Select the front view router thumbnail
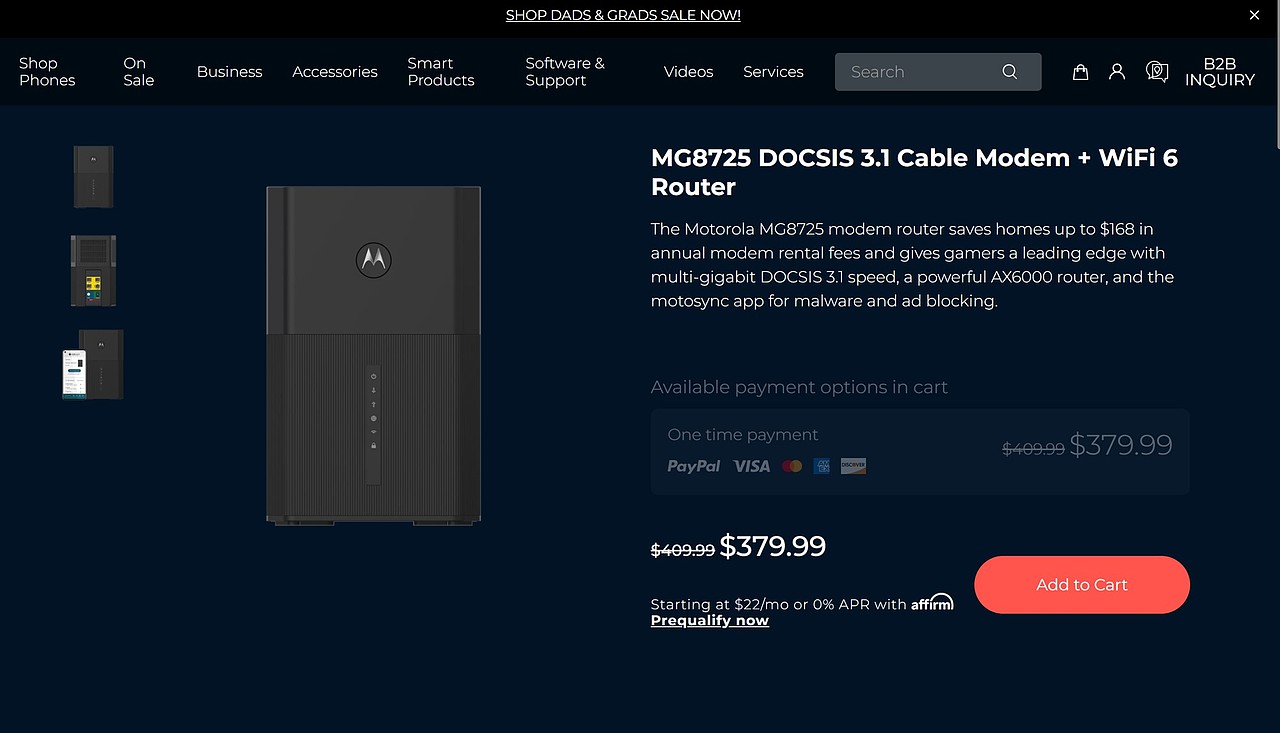 [x=93, y=177]
